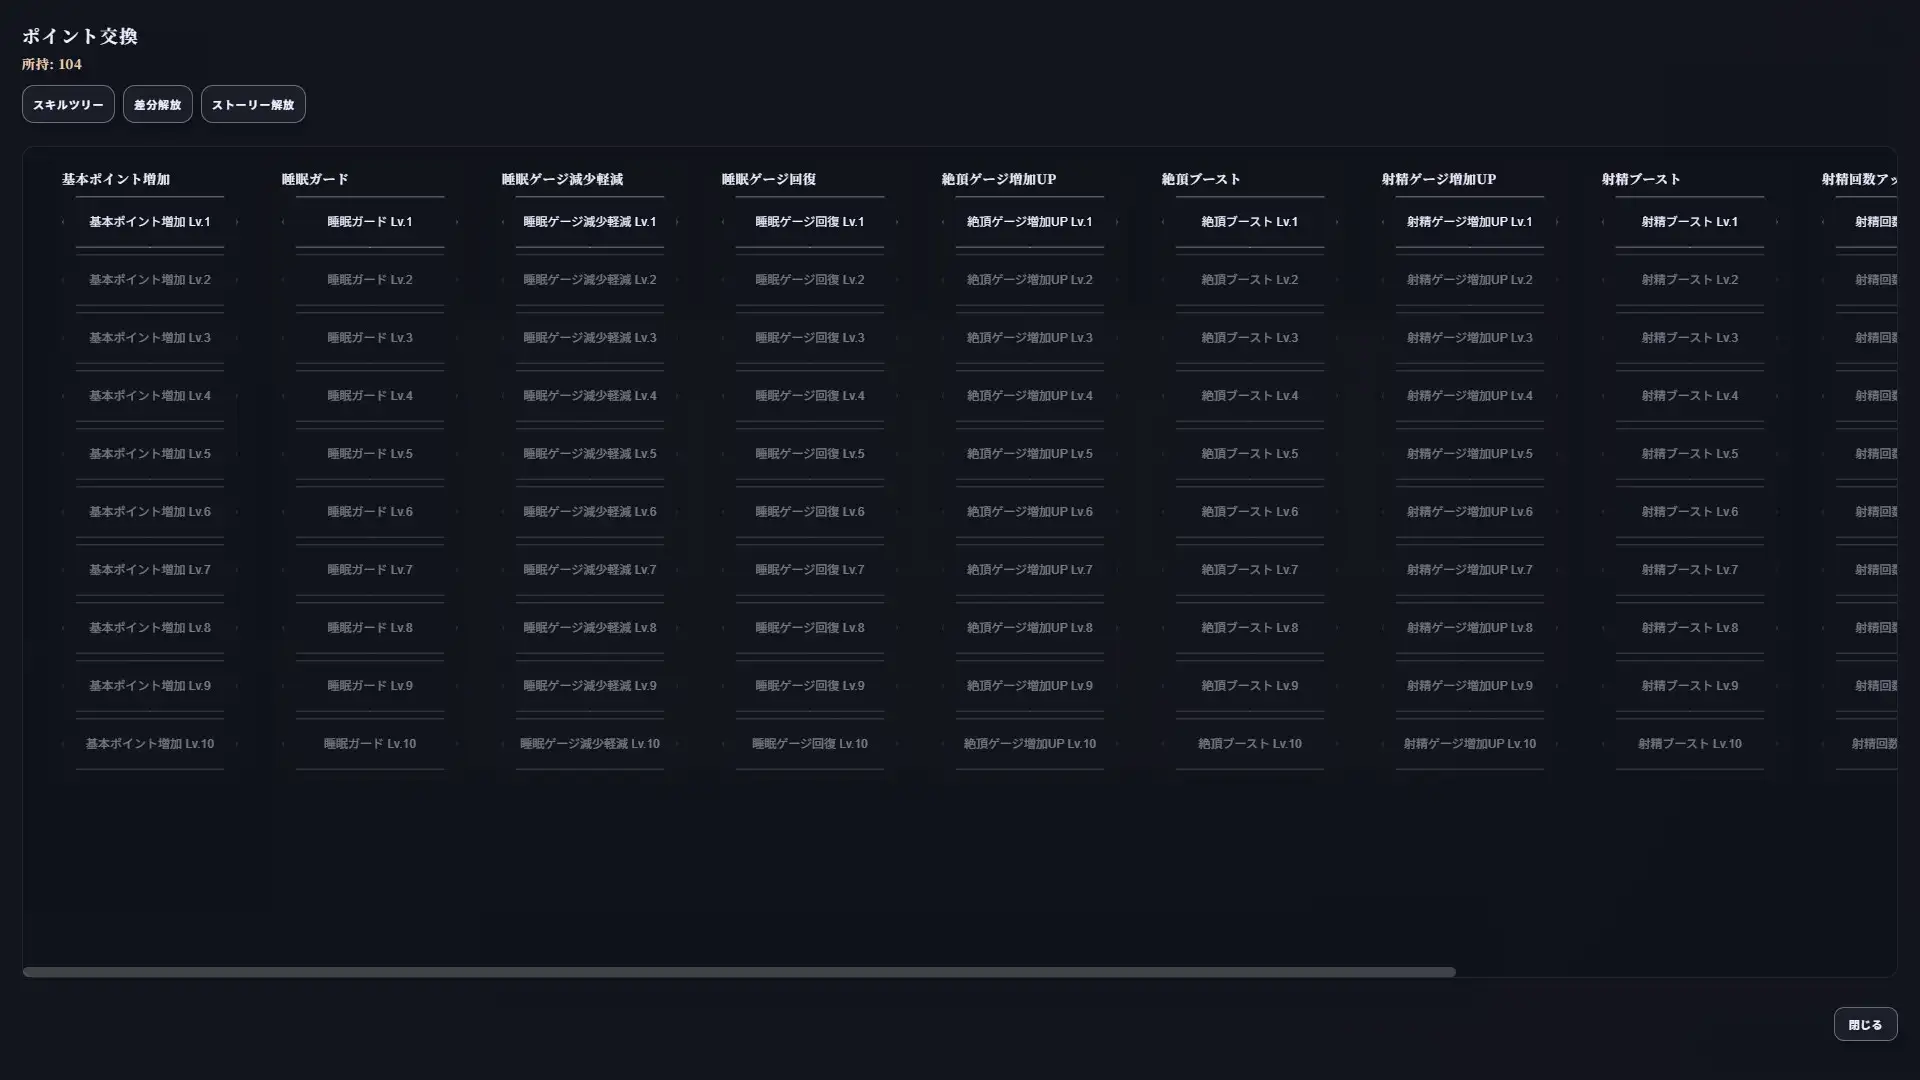Pick 睡眠ゲージ回復 Lv.1 skill node
The image size is (1920, 1080).
810,222
